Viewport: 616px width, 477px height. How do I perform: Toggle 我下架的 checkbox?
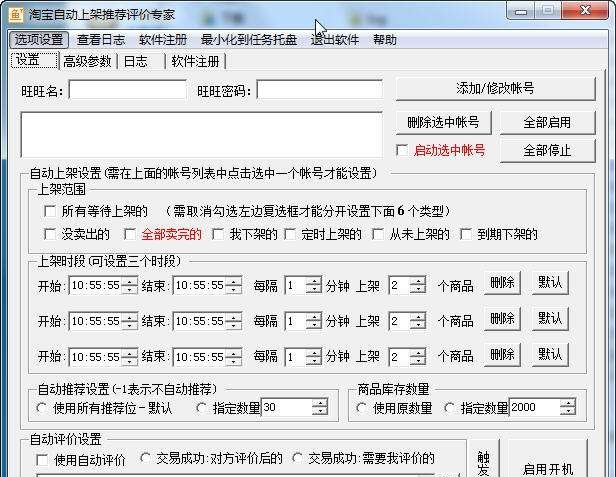coord(218,234)
